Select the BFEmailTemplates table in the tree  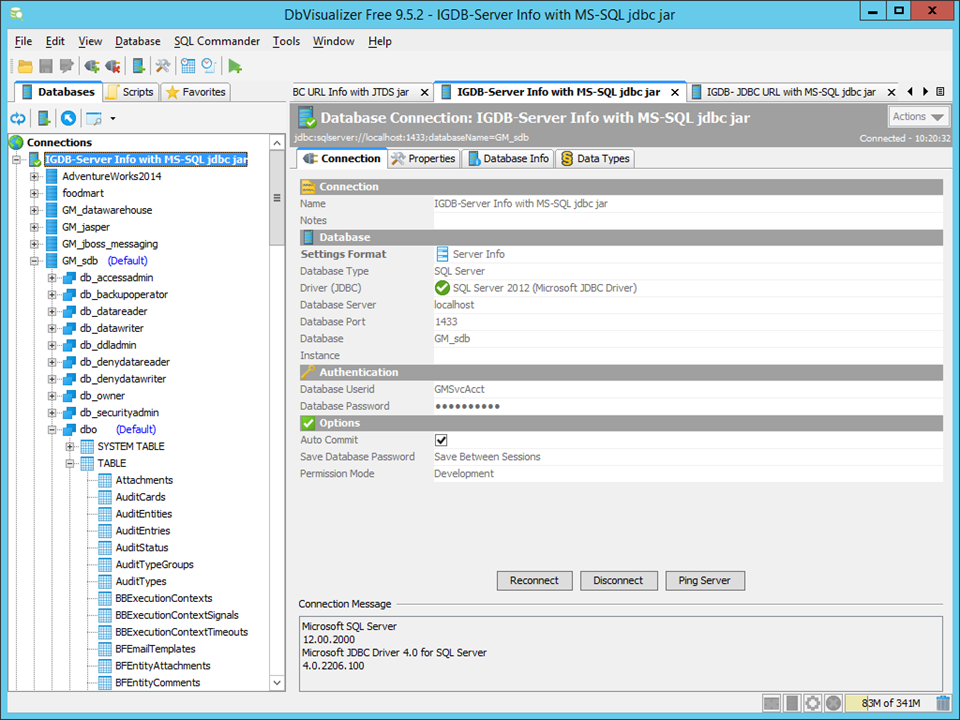pos(156,649)
